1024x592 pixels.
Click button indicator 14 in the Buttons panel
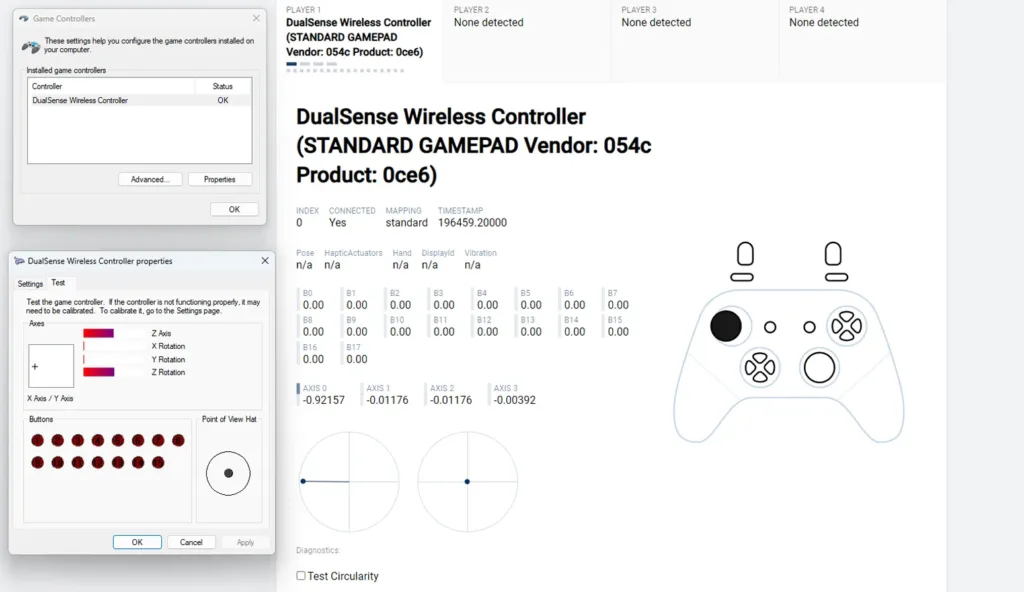138,463
